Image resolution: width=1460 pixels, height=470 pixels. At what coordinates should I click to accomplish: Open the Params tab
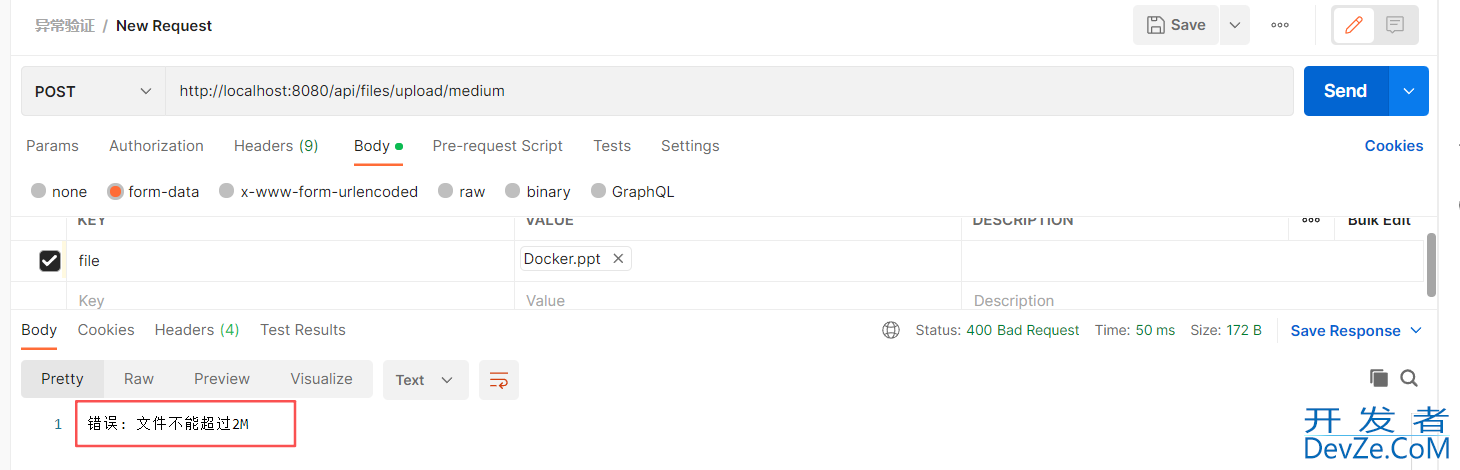52,146
